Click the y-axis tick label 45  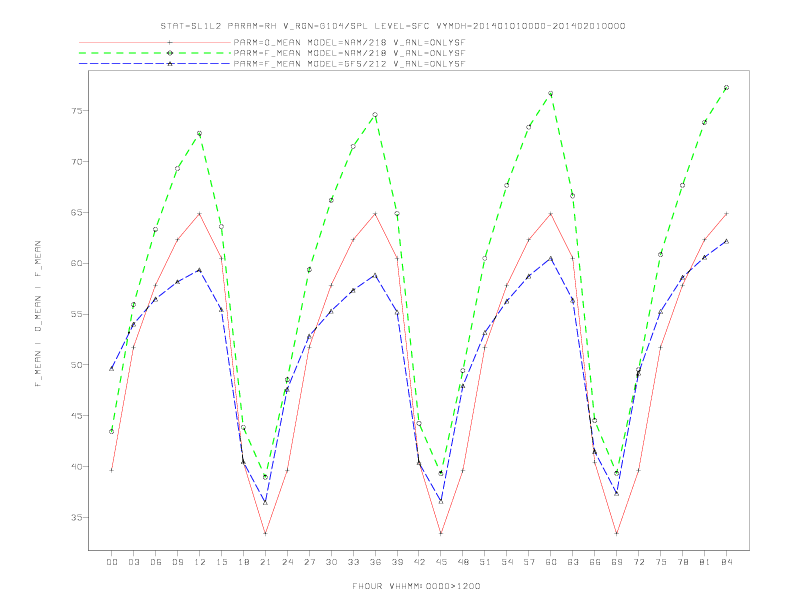[x=77, y=416]
